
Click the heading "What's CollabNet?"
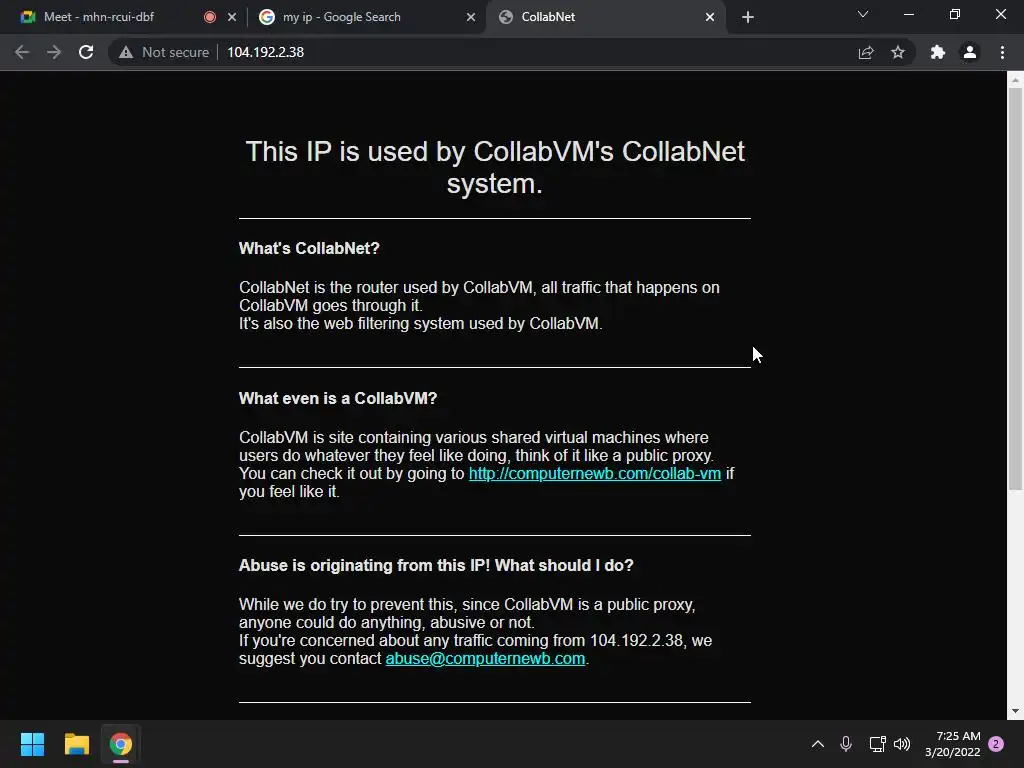point(309,248)
